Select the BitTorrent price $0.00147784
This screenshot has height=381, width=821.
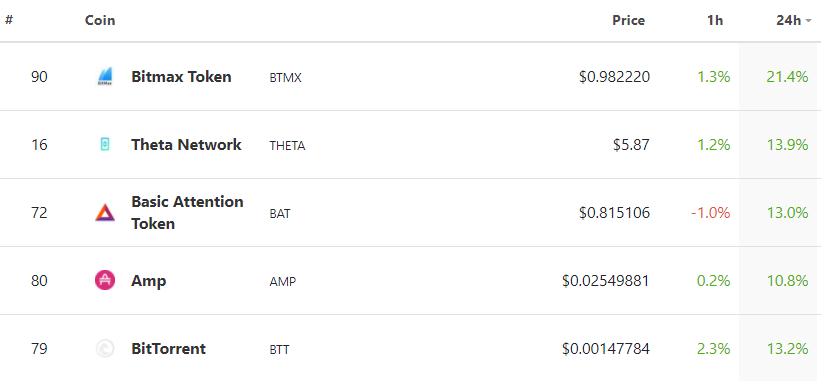tap(606, 349)
